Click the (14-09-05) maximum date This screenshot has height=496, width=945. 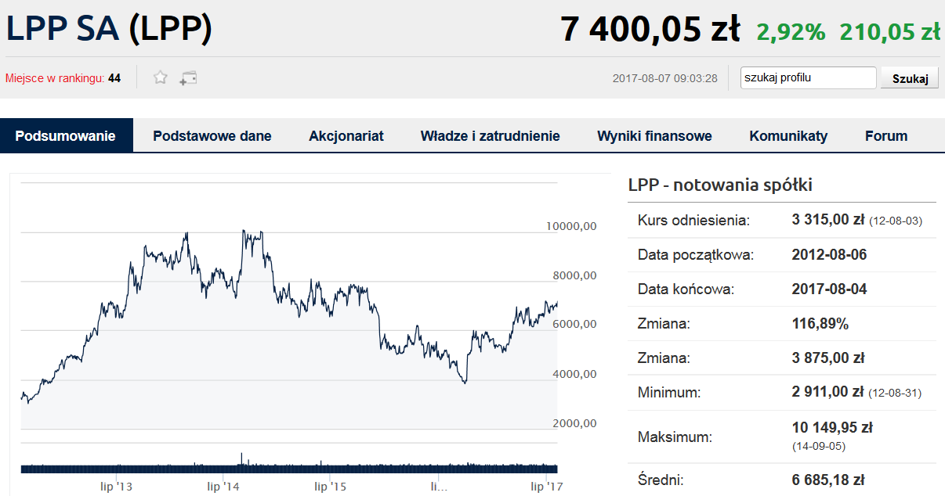pyautogui.click(x=818, y=447)
